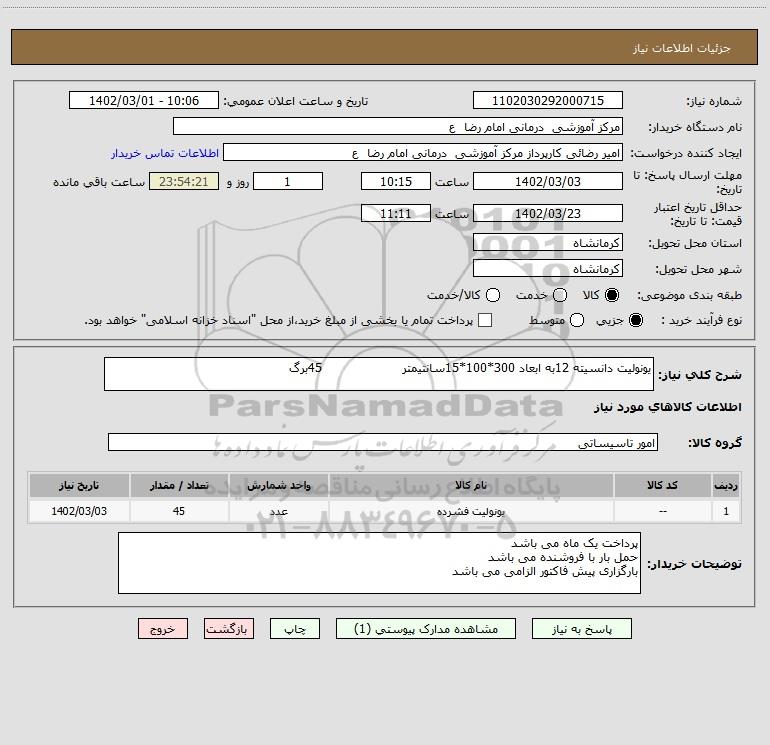
Task: Click the تعداد / مقدار column header
Action: tap(179, 485)
